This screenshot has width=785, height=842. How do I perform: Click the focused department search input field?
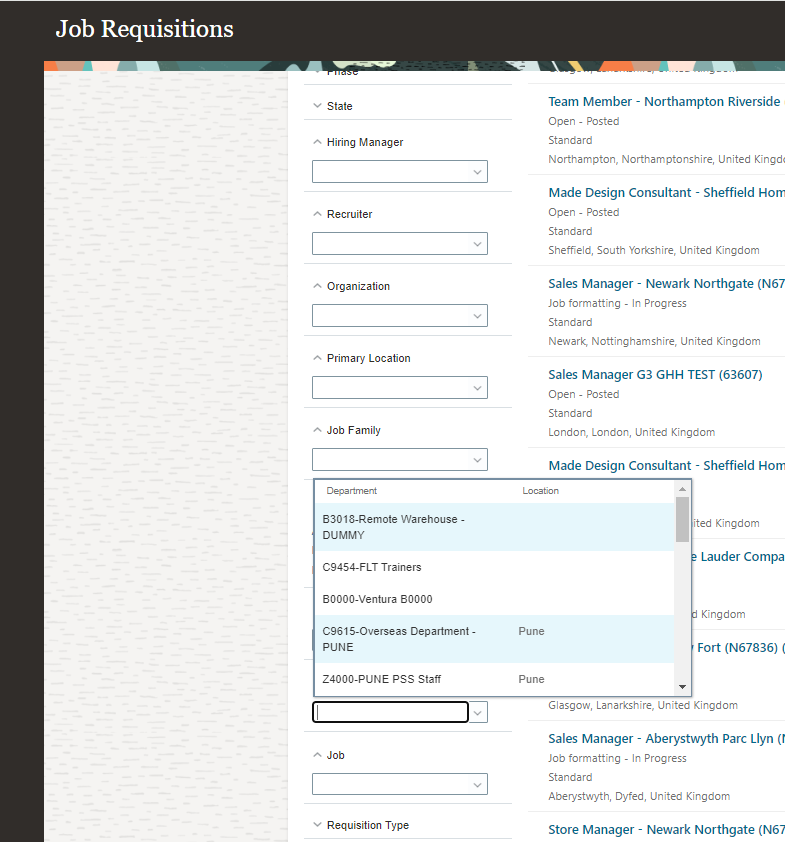click(x=390, y=712)
